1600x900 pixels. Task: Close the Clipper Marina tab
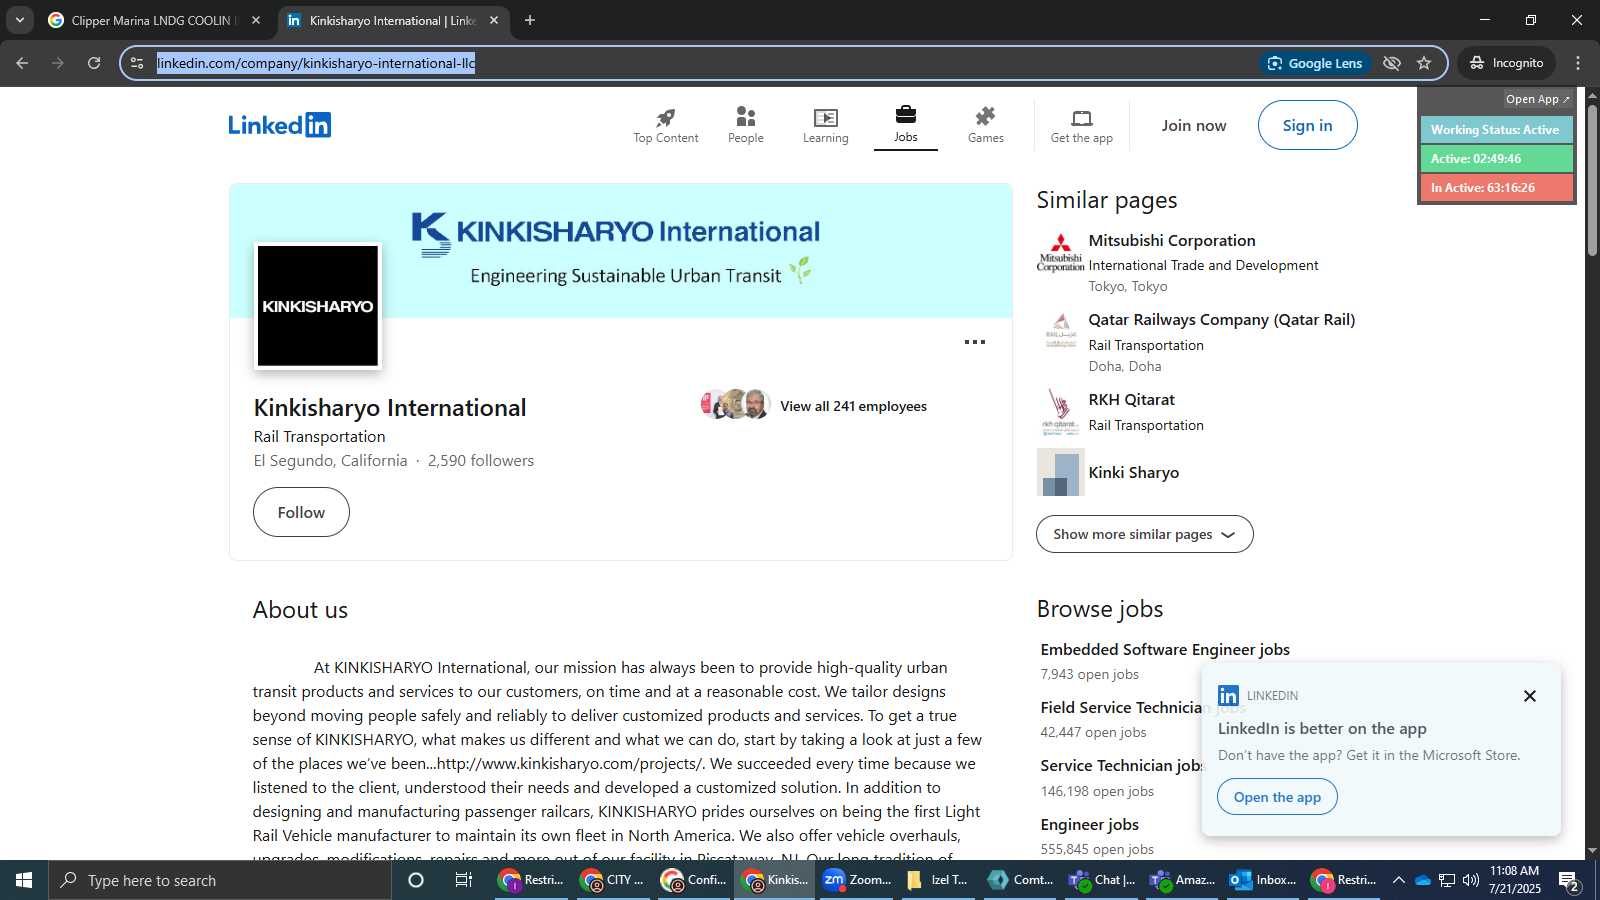(256, 20)
